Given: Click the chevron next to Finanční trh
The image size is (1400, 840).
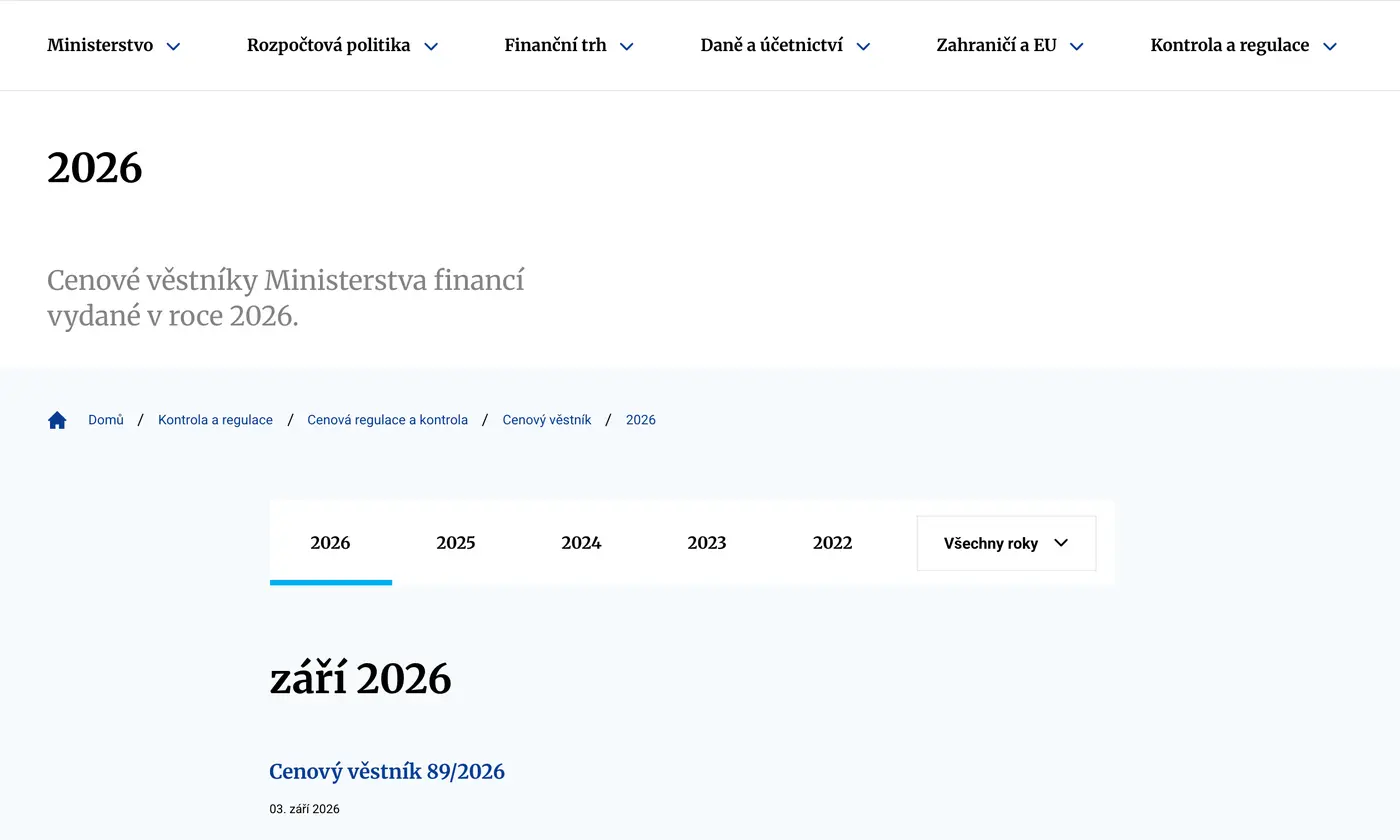Looking at the screenshot, I should pyautogui.click(x=627, y=46).
